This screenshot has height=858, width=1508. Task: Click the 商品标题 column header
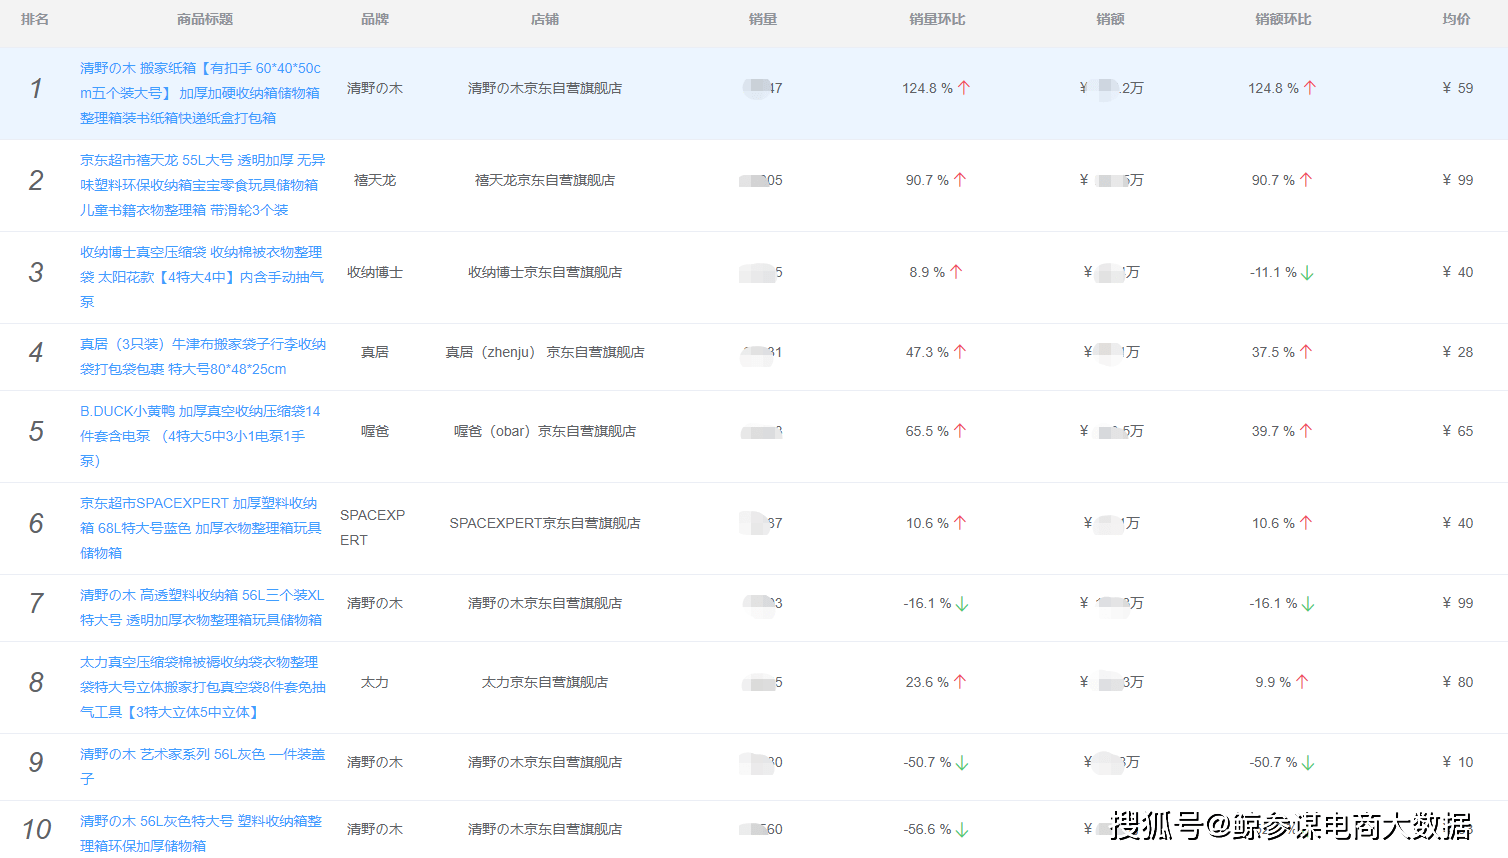(x=205, y=19)
